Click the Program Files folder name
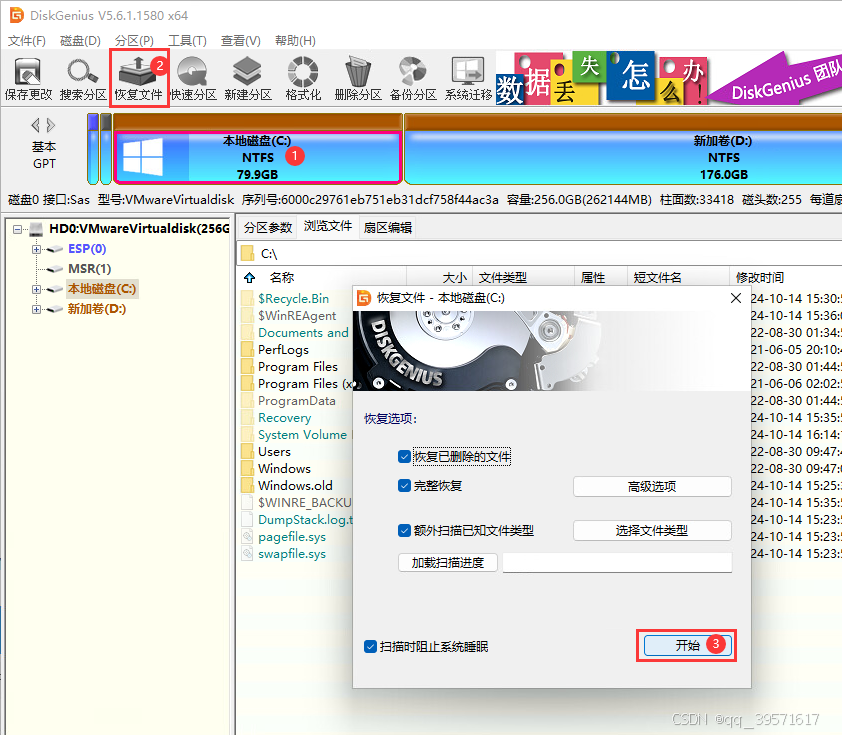The height and width of the screenshot is (735, 842). (x=298, y=367)
